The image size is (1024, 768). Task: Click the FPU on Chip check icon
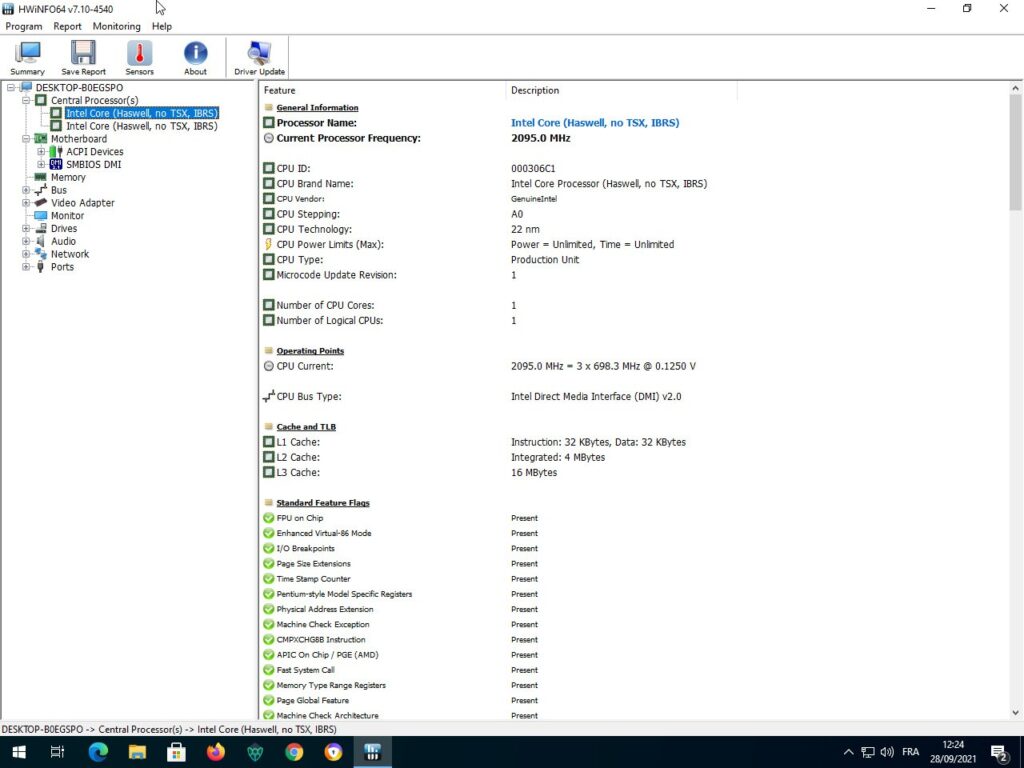[268, 518]
